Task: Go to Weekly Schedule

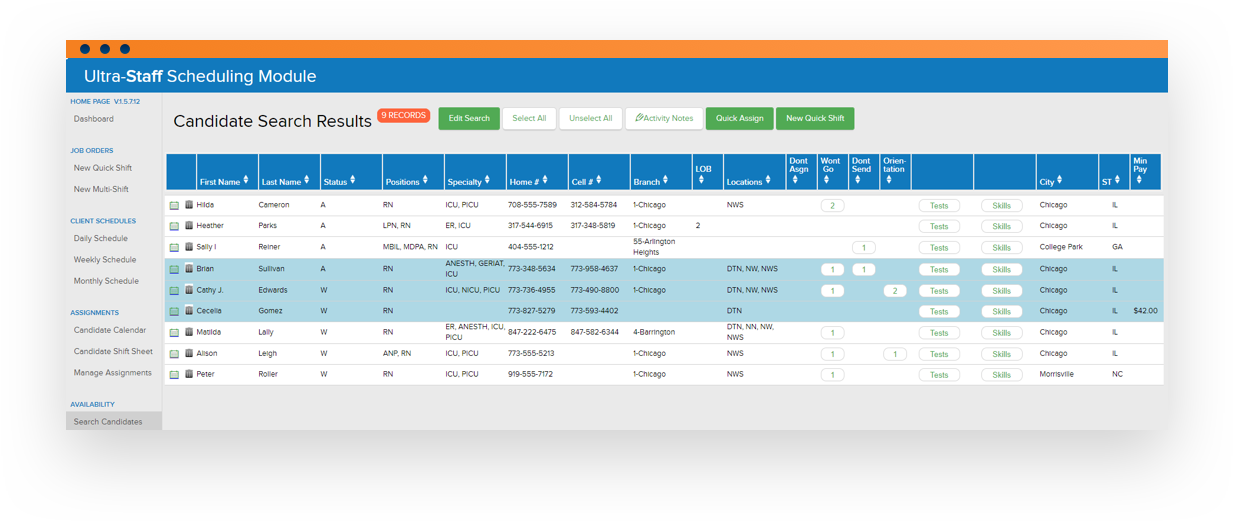Action: point(105,260)
